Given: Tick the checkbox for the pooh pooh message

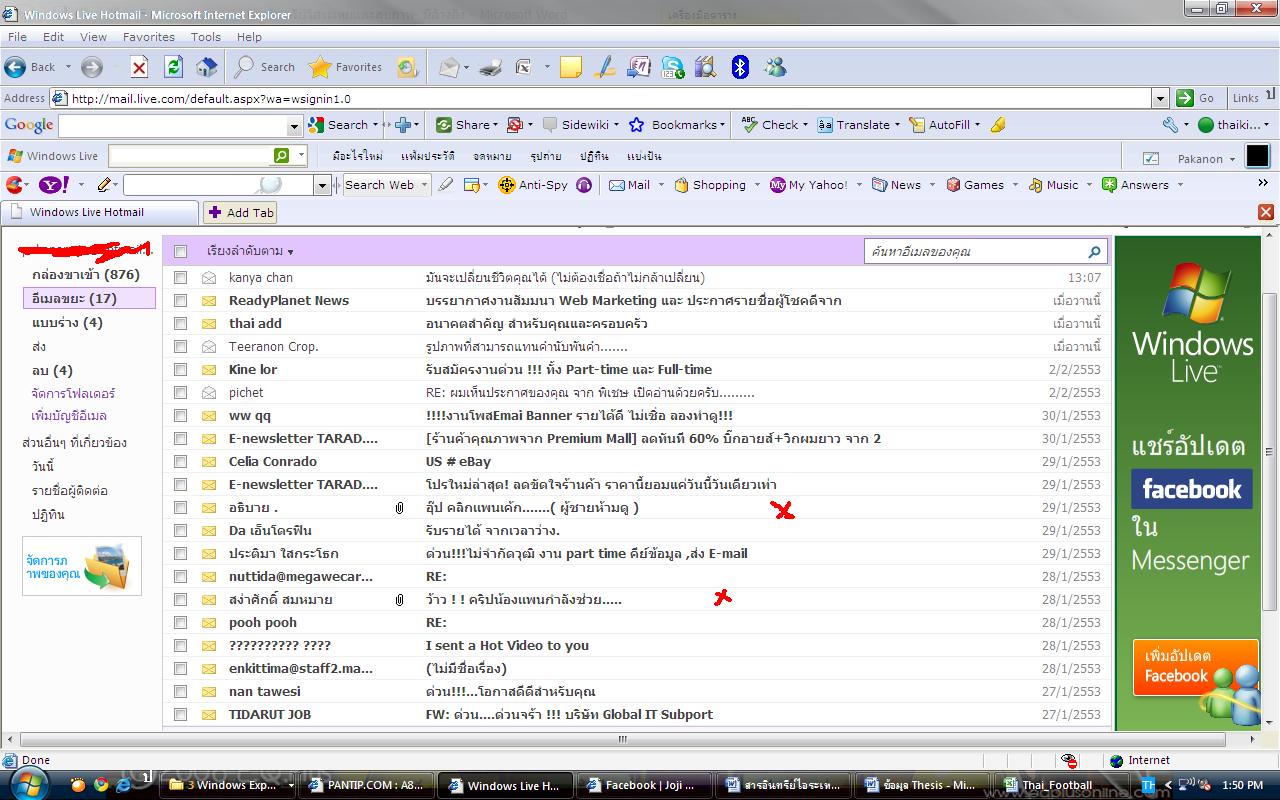Looking at the screenshot, I should coord(181,623).
